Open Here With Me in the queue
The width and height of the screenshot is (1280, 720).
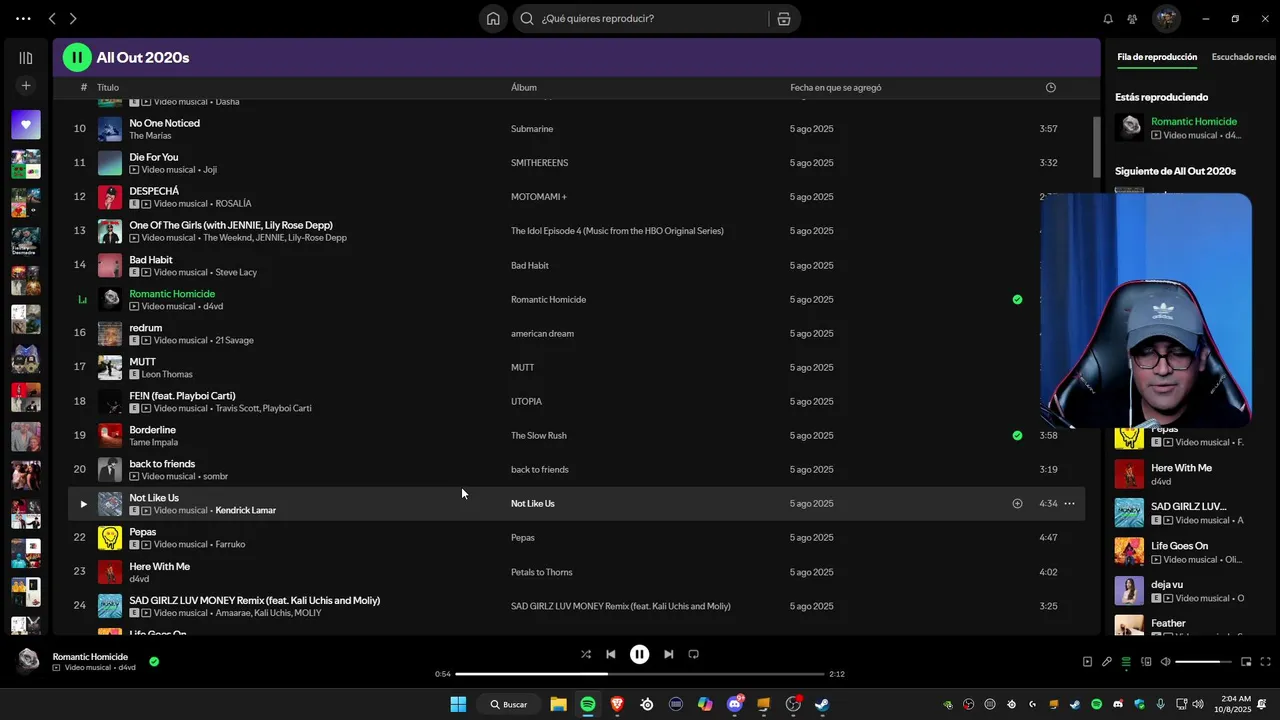click(x=1181, y=468)
